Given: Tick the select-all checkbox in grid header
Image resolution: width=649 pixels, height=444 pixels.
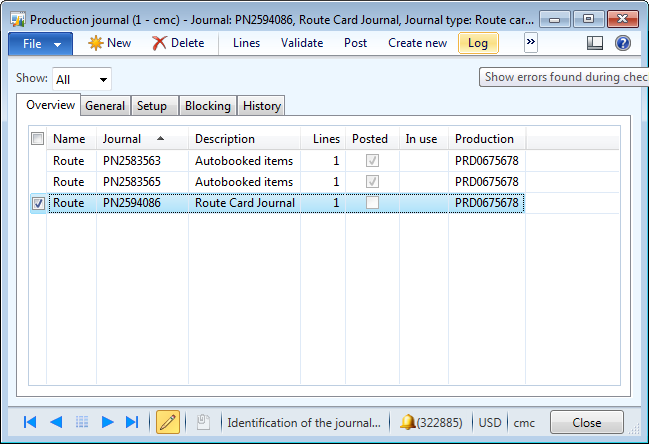Looking at the screenshot, I should pyautogui.click(x=37, y=139).
